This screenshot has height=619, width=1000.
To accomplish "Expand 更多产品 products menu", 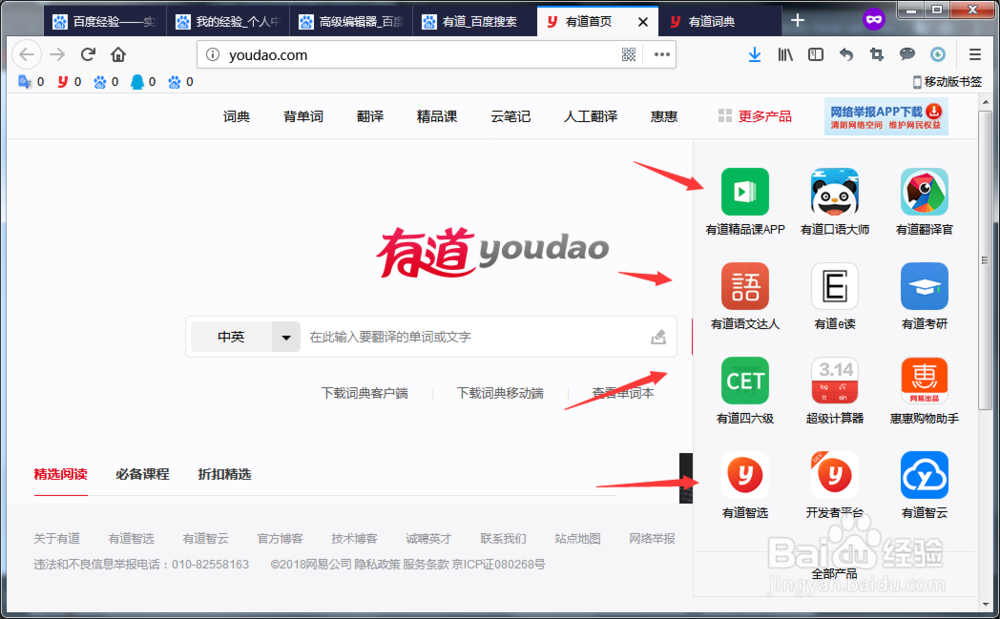I will click(755, 117).
